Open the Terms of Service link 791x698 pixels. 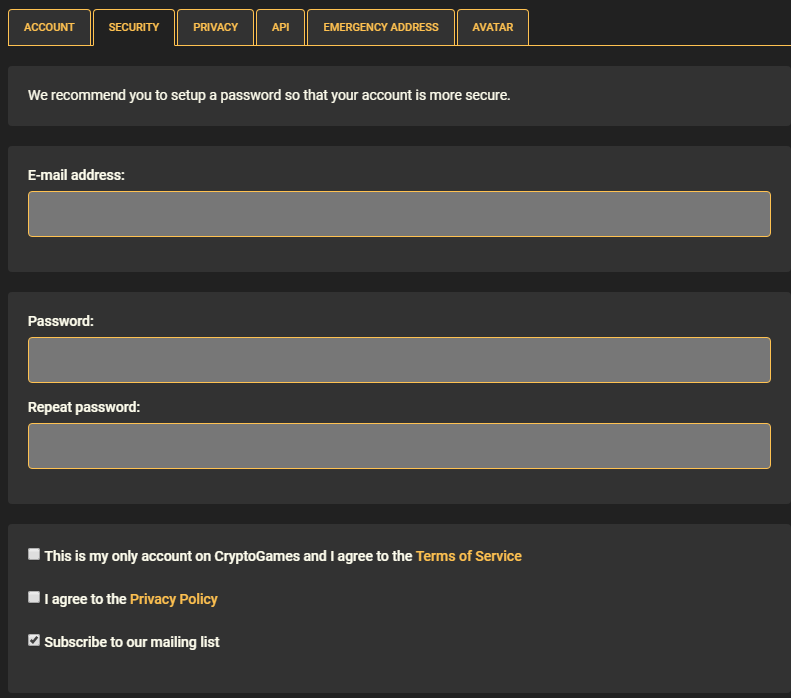coord(469,556)
